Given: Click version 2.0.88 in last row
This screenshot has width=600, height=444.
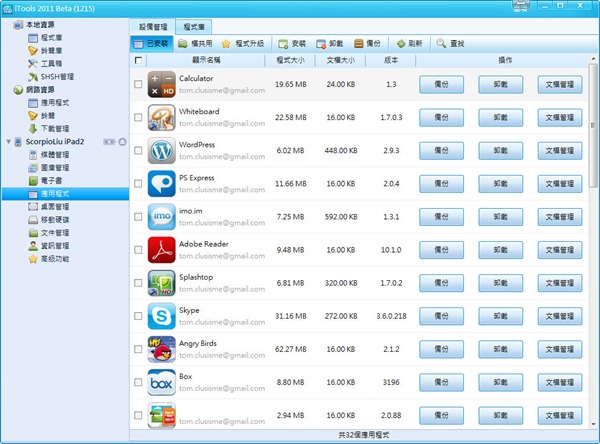Looking at the screenshot, I should (391, 415).
